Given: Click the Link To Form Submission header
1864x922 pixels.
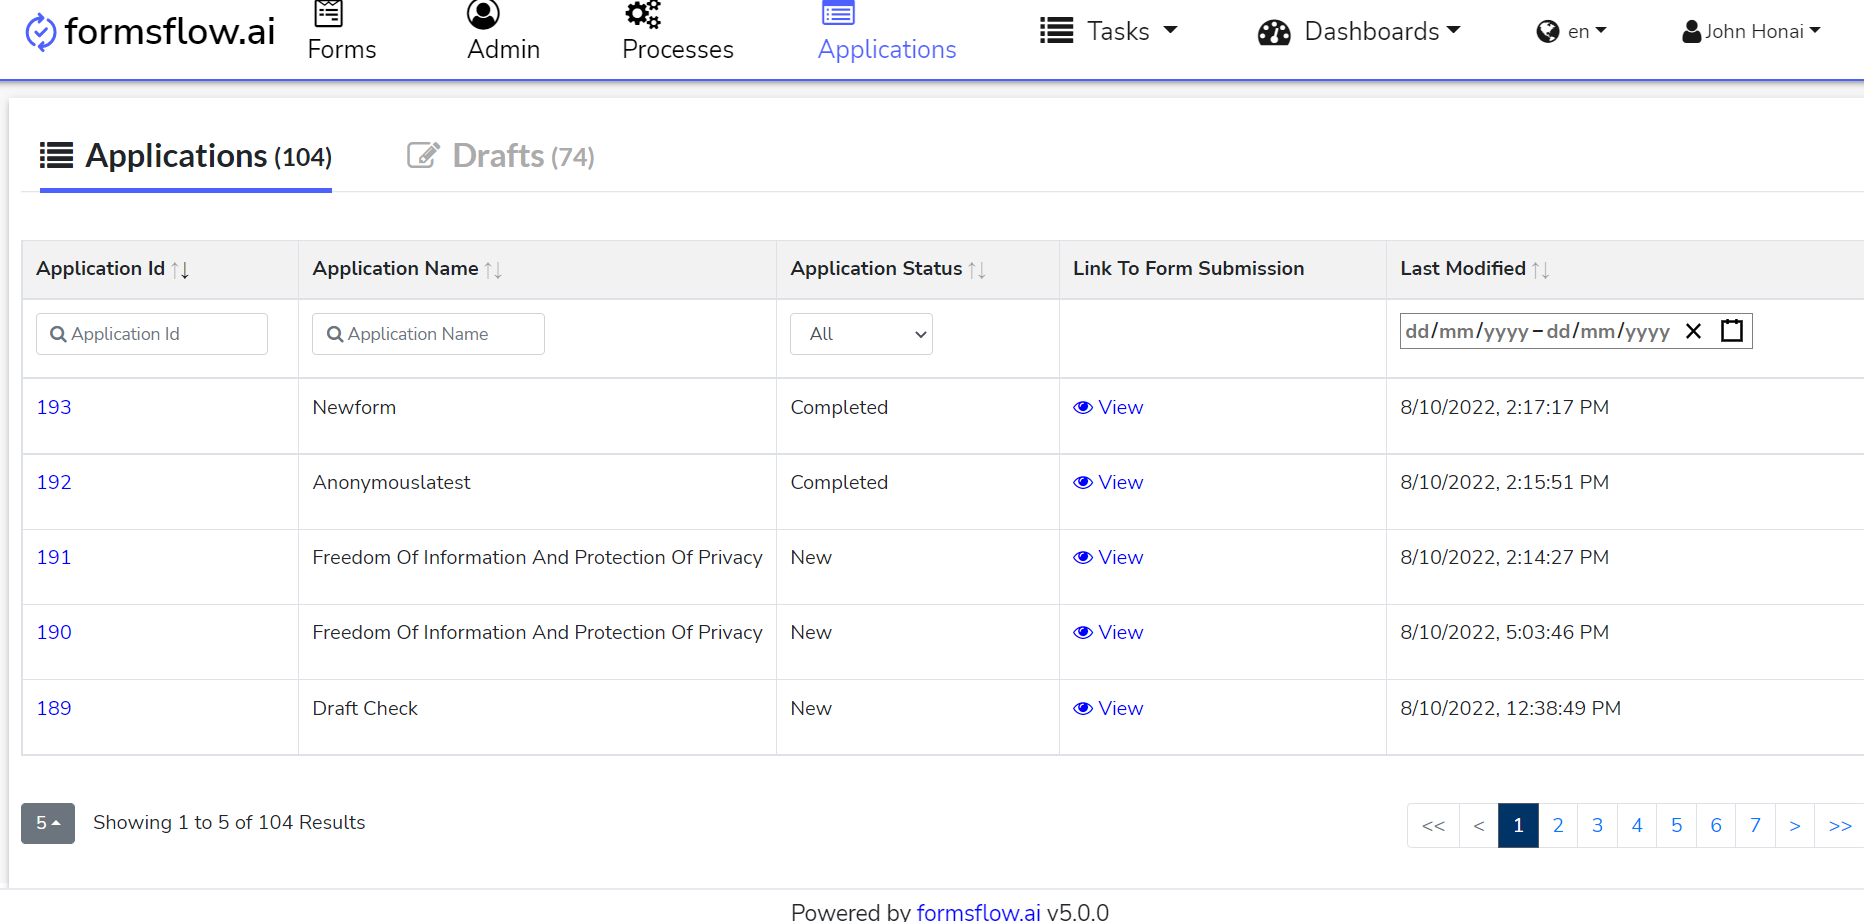Looking at the screenshot, I should coord(1188,269).
